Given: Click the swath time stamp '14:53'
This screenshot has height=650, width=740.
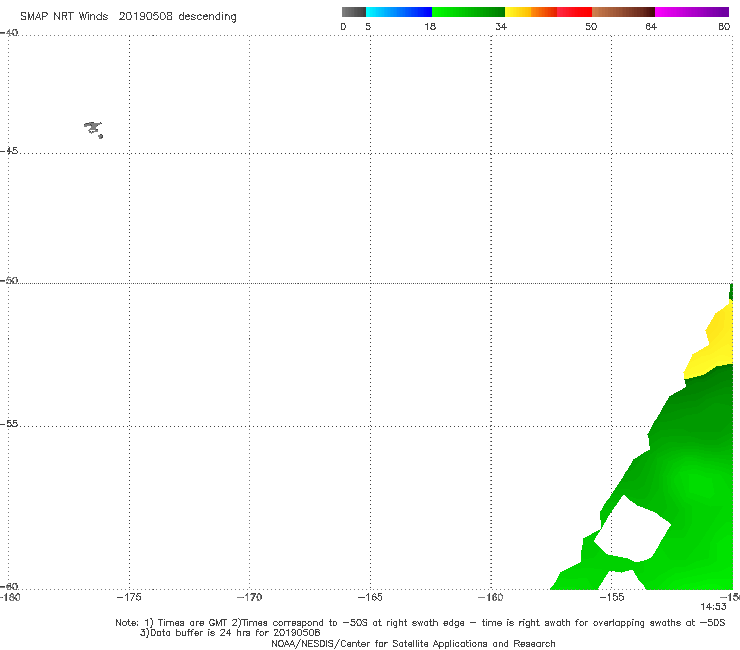Looking at the screenshot, I should pos(713,607).
